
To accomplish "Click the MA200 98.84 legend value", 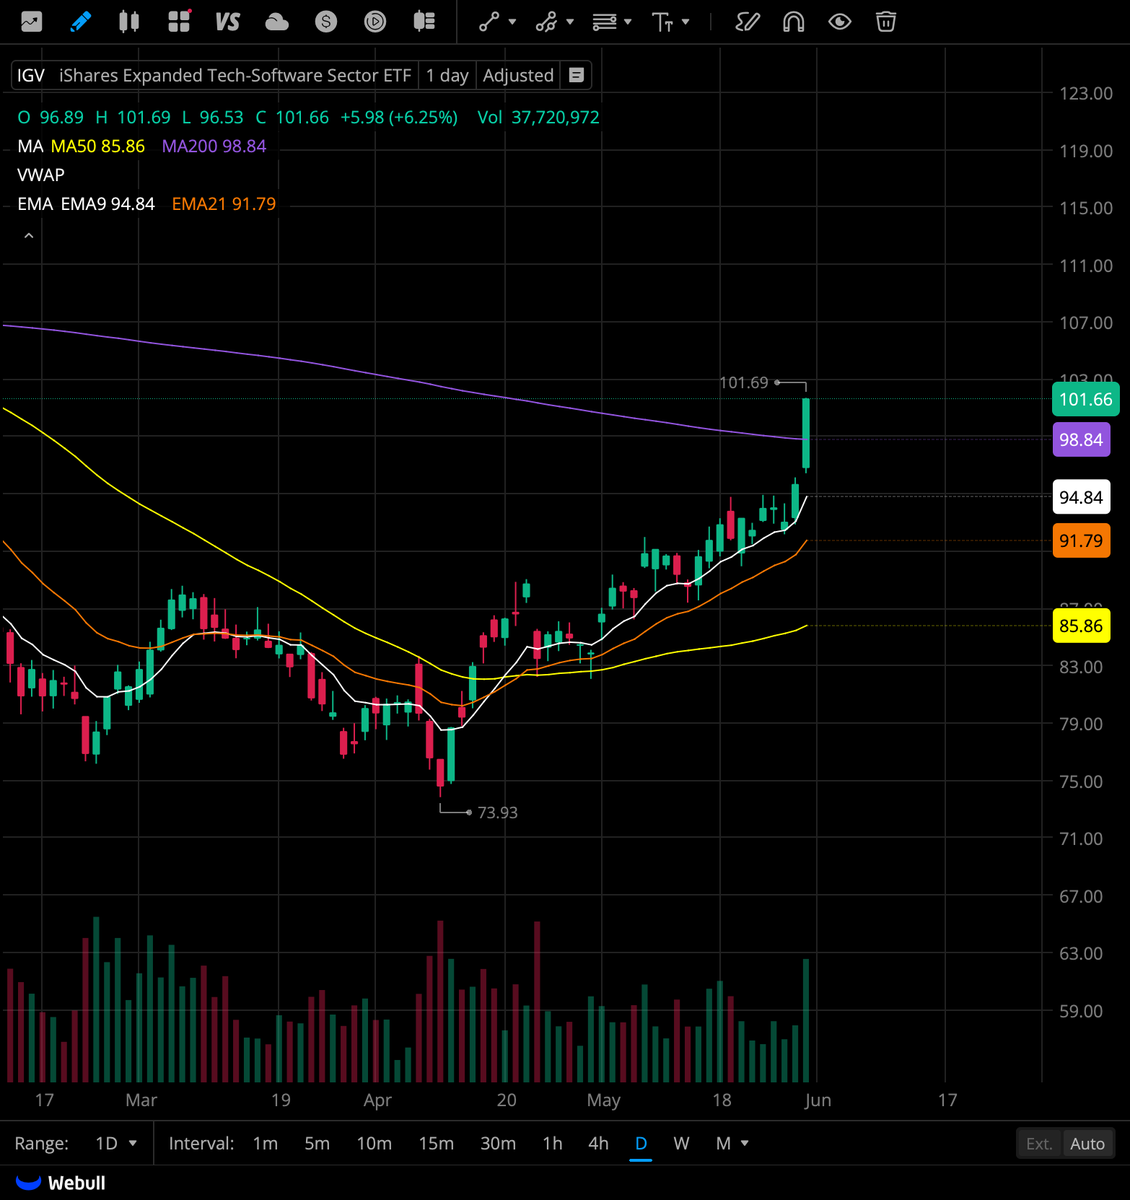I will pos(214,146).
